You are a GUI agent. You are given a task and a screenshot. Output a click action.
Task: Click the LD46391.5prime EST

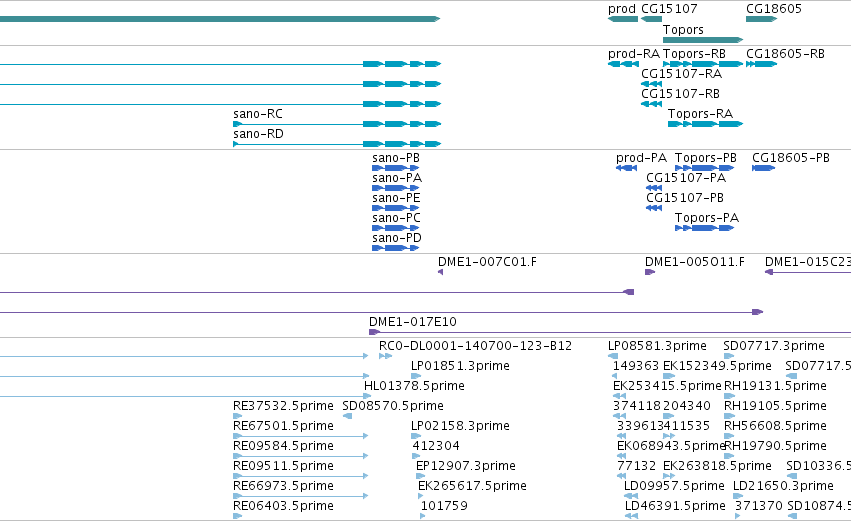631,517
